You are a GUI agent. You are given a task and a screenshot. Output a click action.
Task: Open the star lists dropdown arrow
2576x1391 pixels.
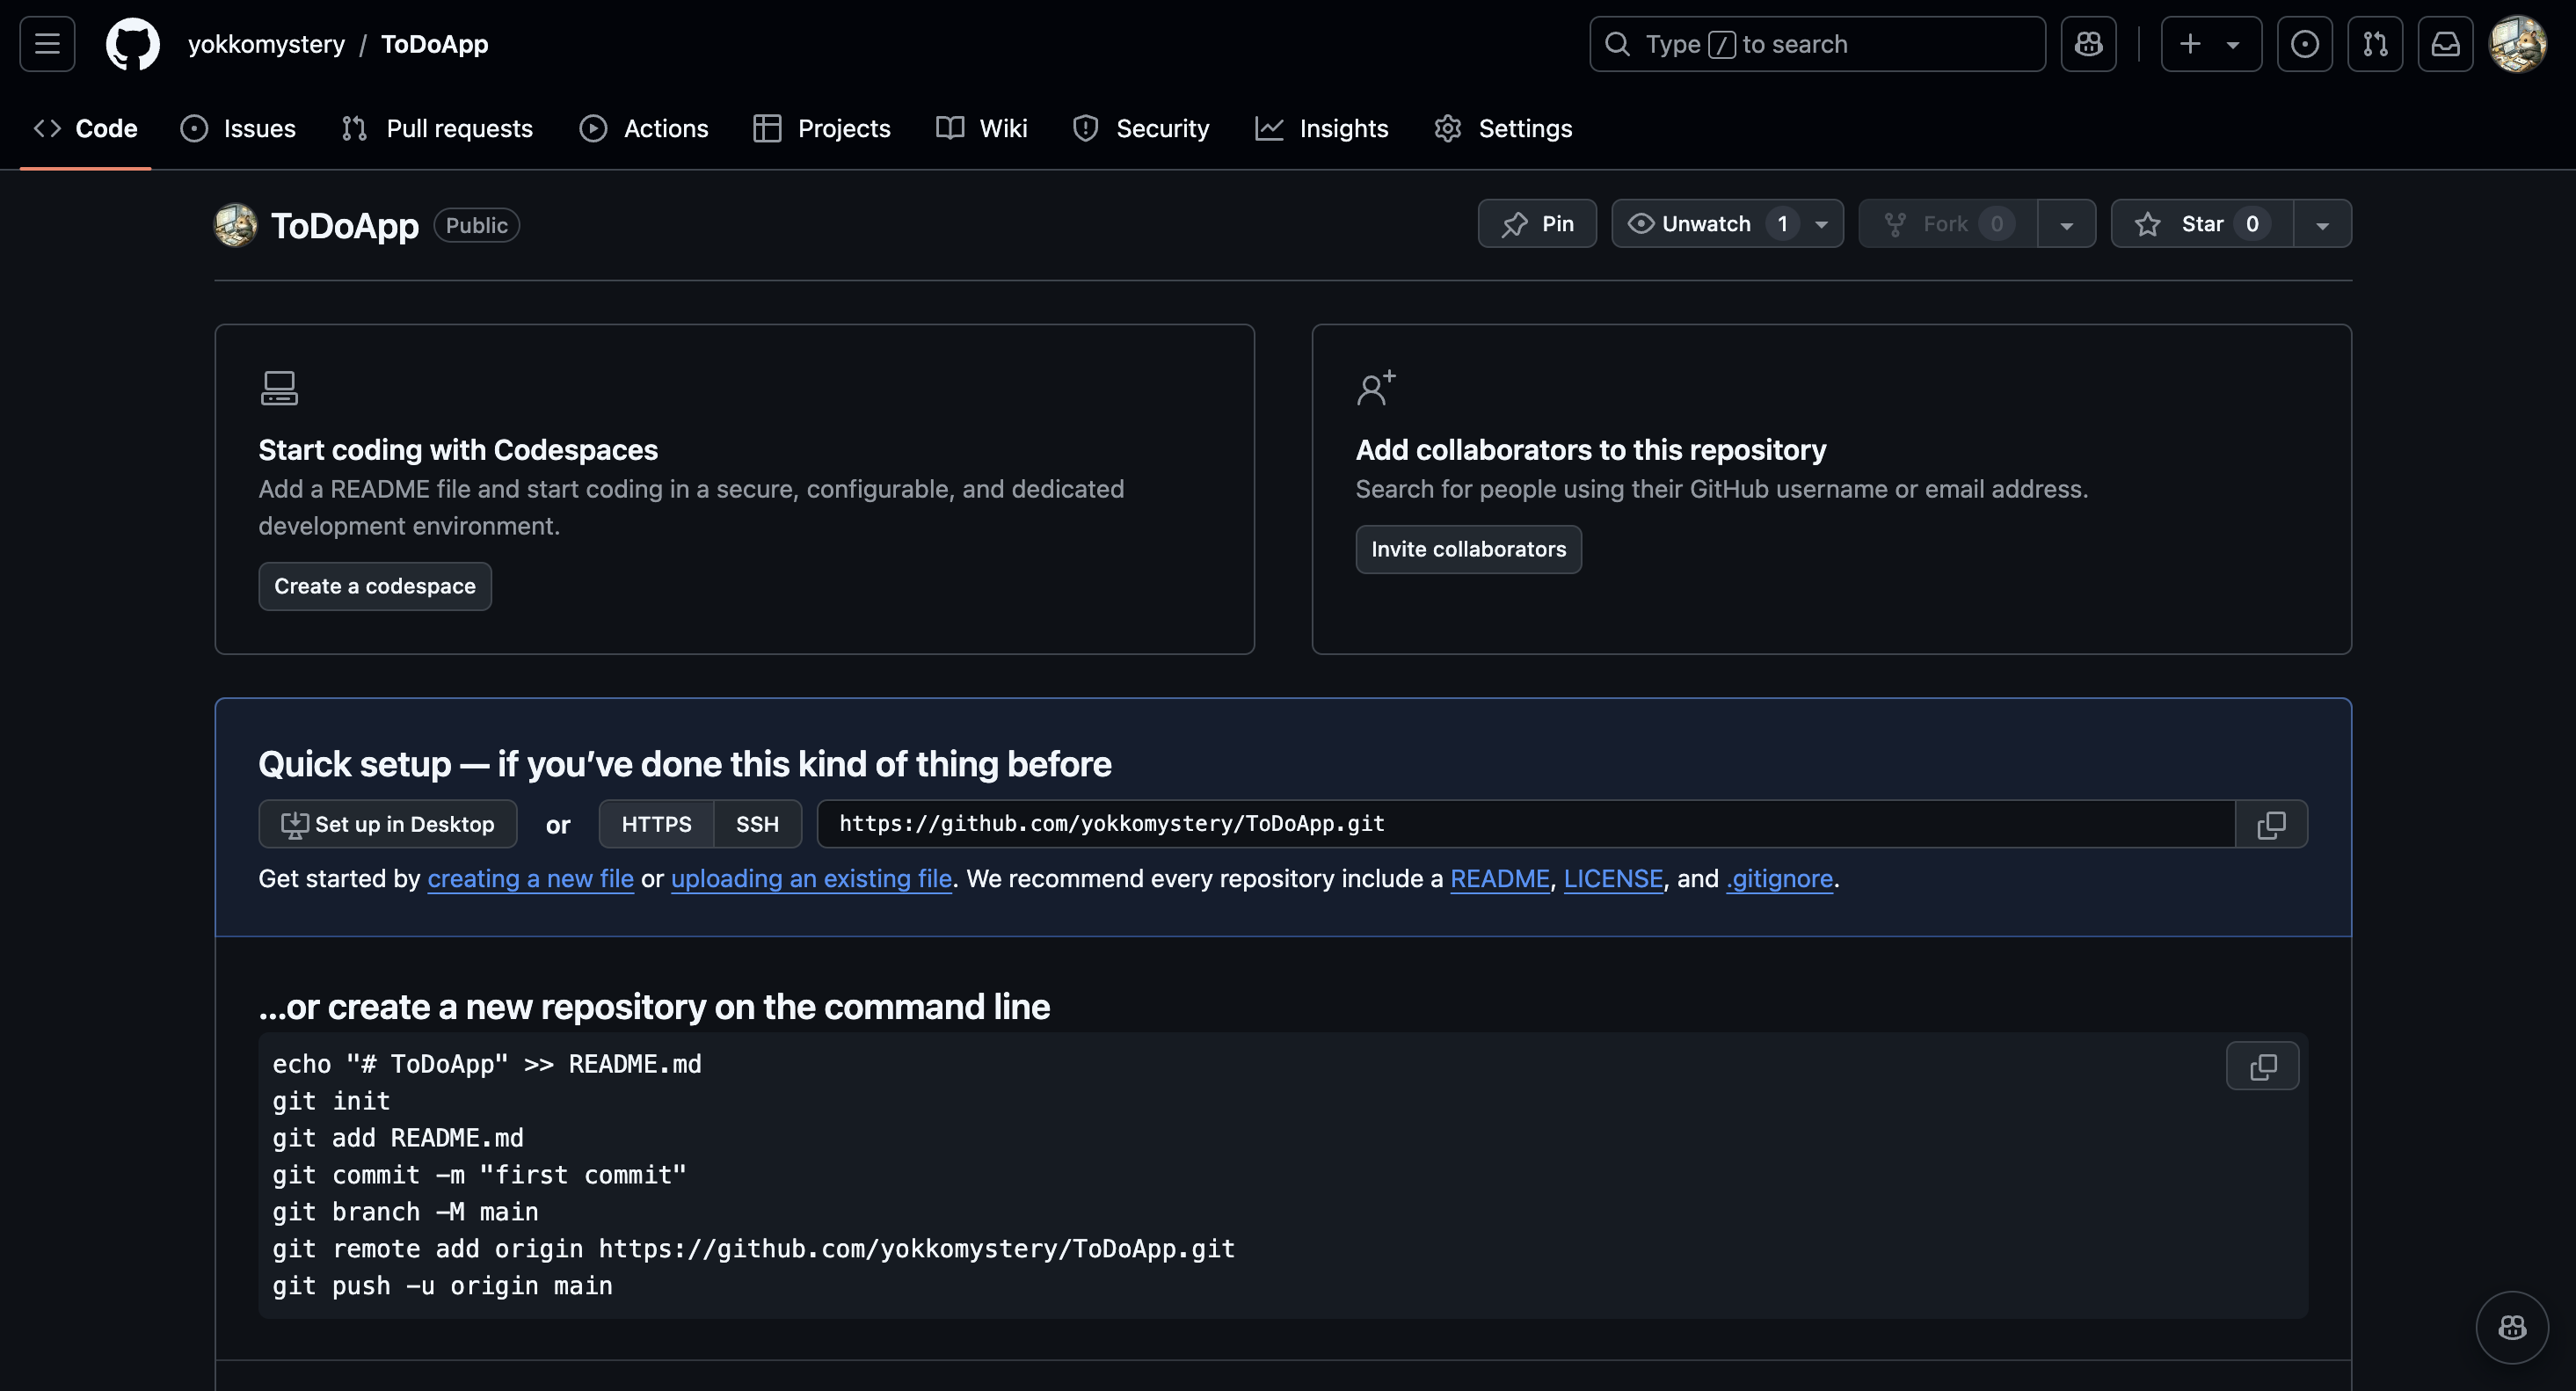pos(2322,224)
